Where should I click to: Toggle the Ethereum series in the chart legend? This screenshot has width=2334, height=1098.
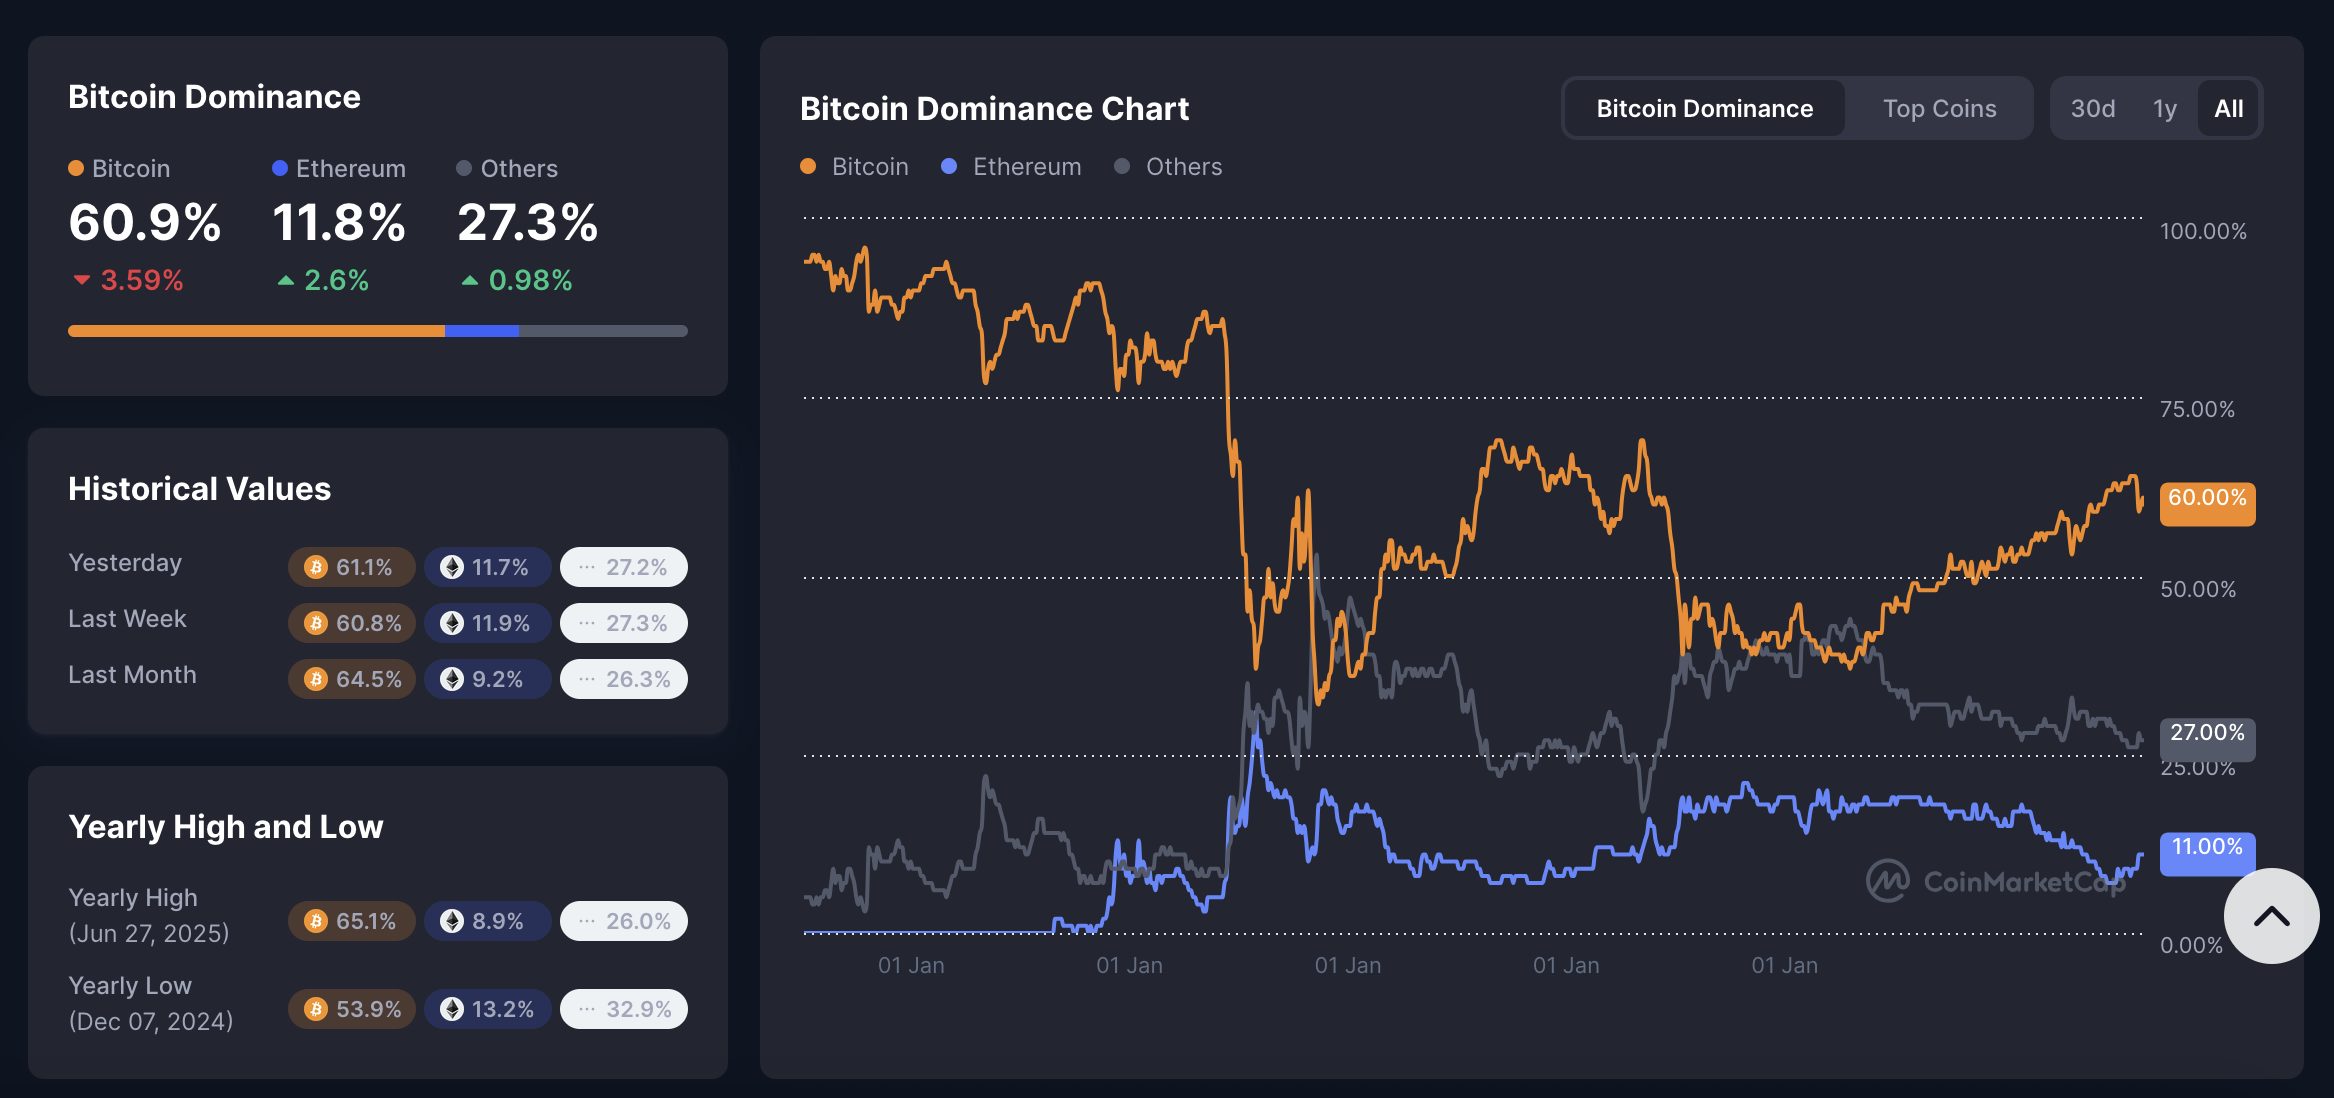(1025, 166)
